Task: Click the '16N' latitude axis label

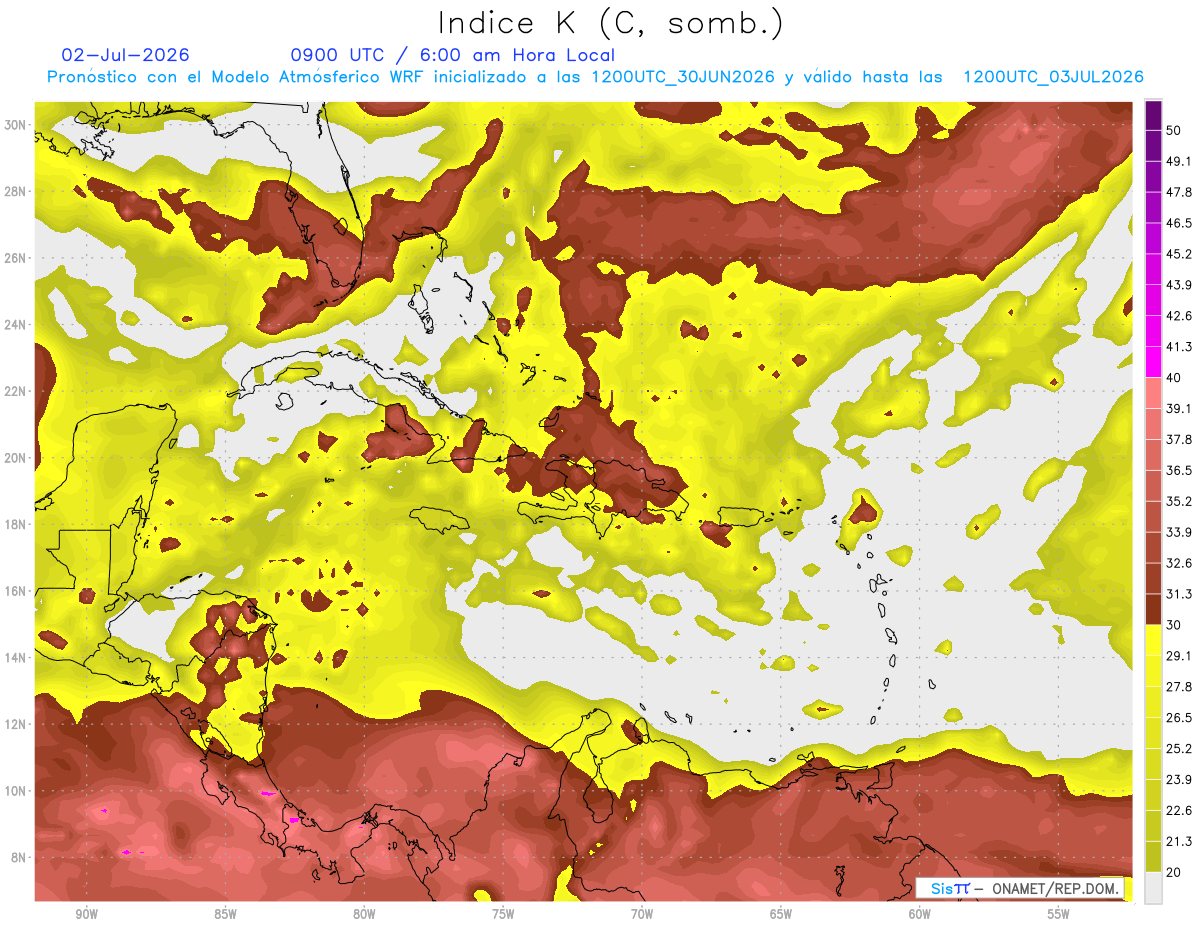Action: click(16, 591)
